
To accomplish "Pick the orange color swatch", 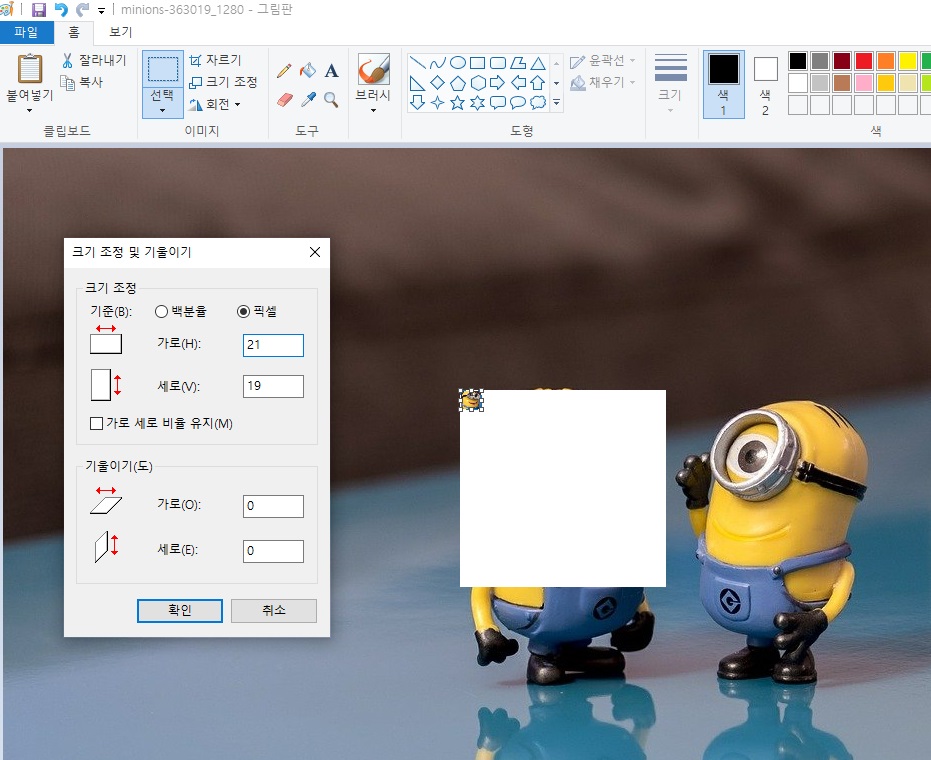I will click(x=886, y=61).
